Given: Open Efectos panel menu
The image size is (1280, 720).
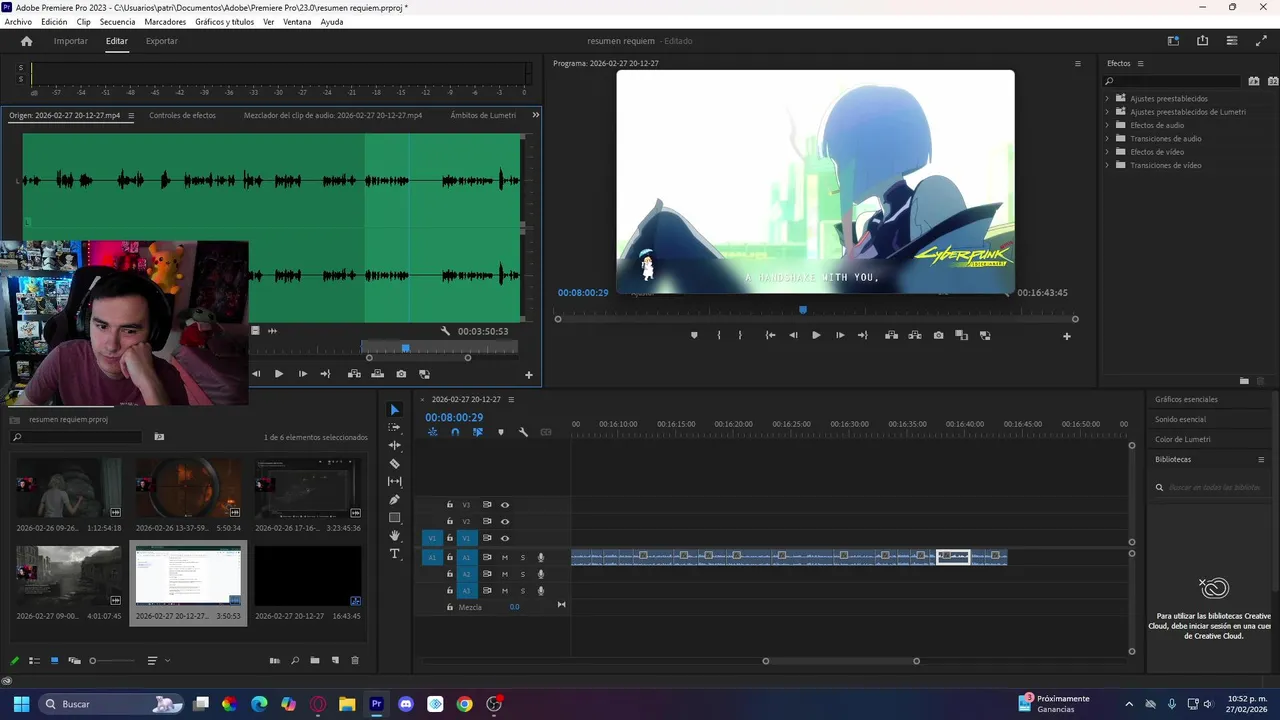Looking at the screenshot, I should (1140, 64).
